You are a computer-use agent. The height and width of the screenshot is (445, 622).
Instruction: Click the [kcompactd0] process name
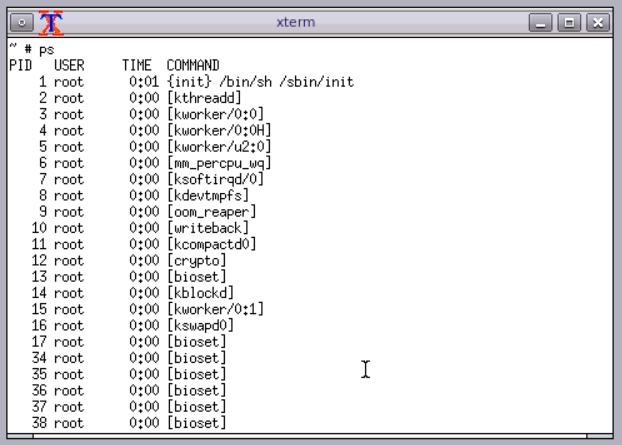[213, 244]
